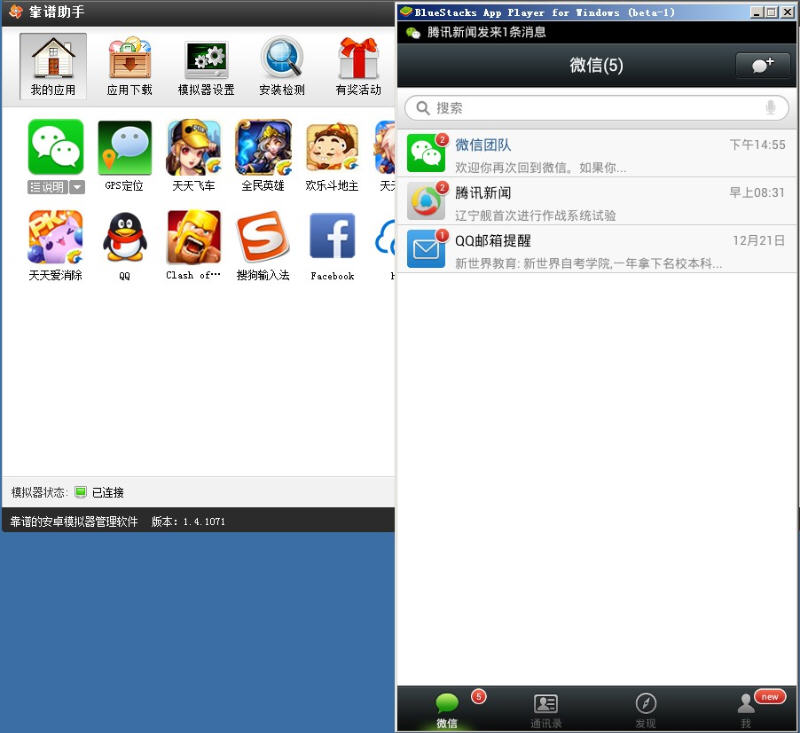Tap the microphone icon in search bar

click(770, 108)
